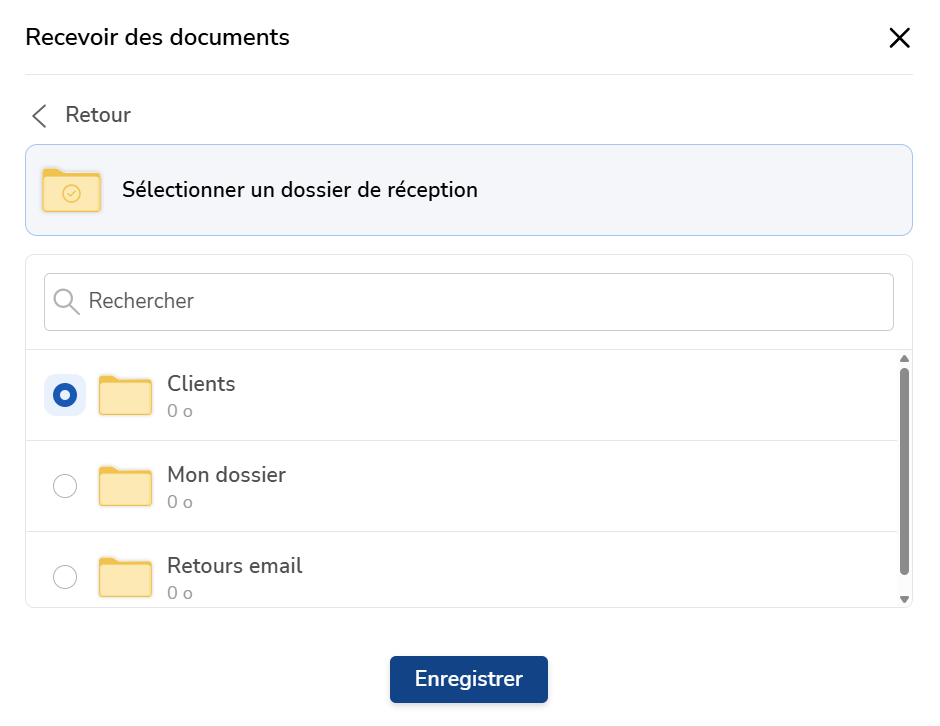The image size is (940, 726).
Task: Click the search magnifier icon
Action: (66, 302)
